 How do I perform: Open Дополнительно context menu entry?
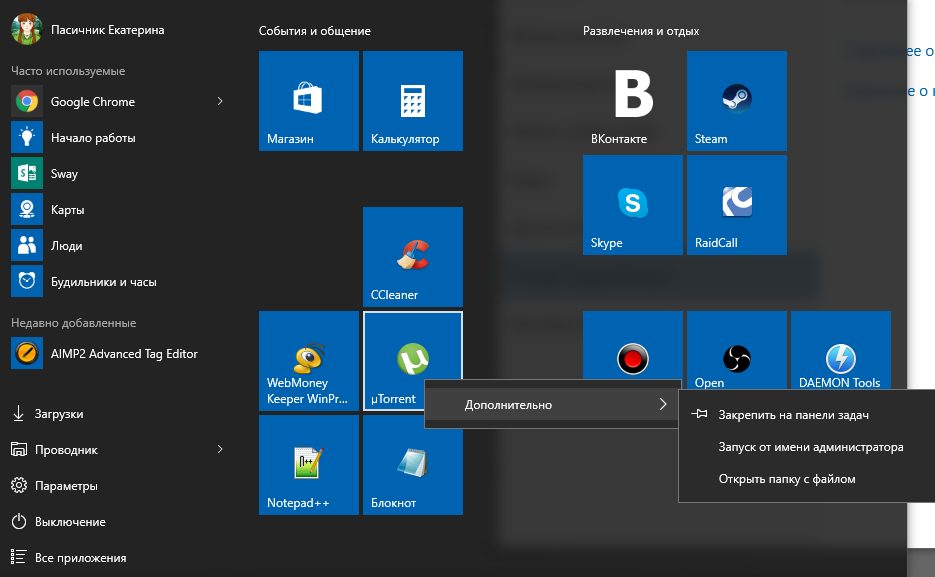552,404
